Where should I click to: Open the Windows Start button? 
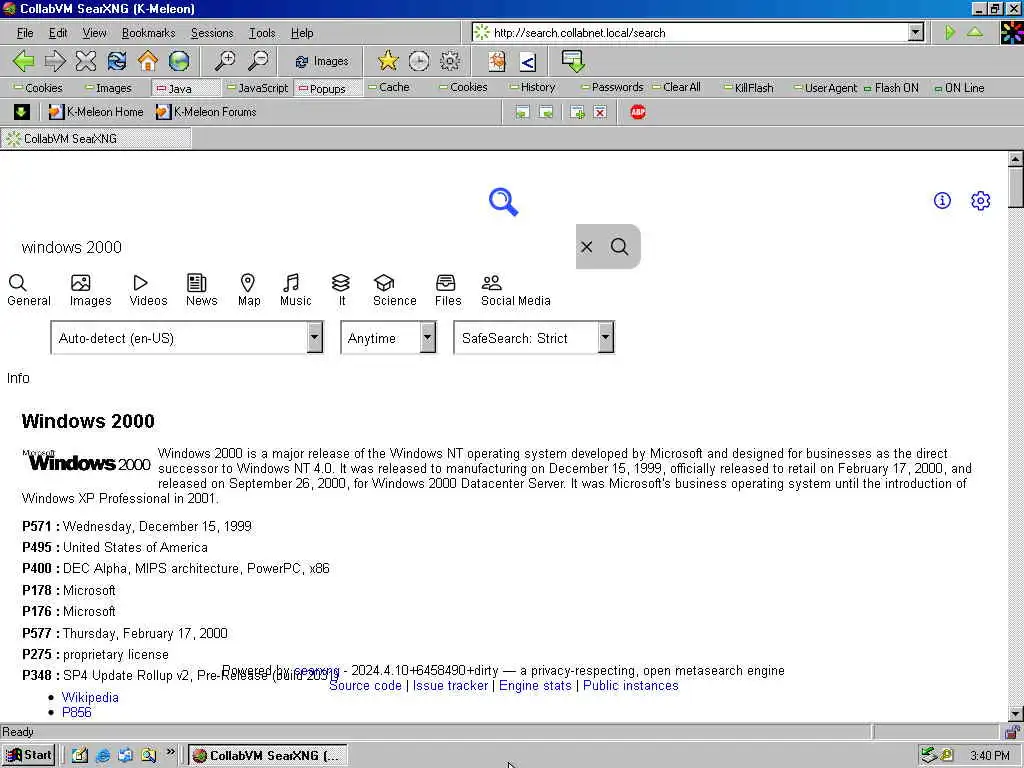coord(29,756)
